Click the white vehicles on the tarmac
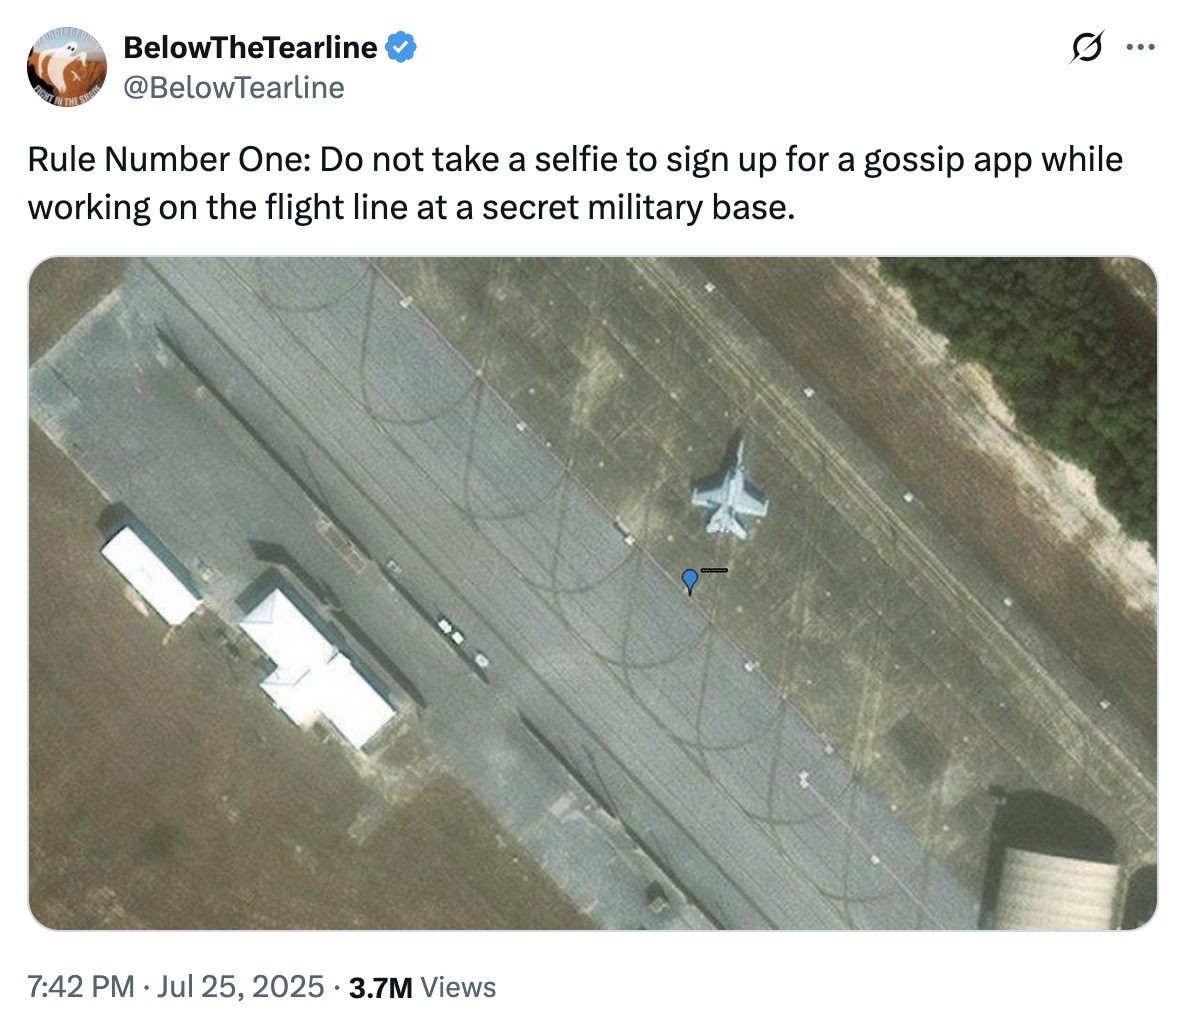The height and width of the screenshot is (1036, 1184). [x=462, y=642]
